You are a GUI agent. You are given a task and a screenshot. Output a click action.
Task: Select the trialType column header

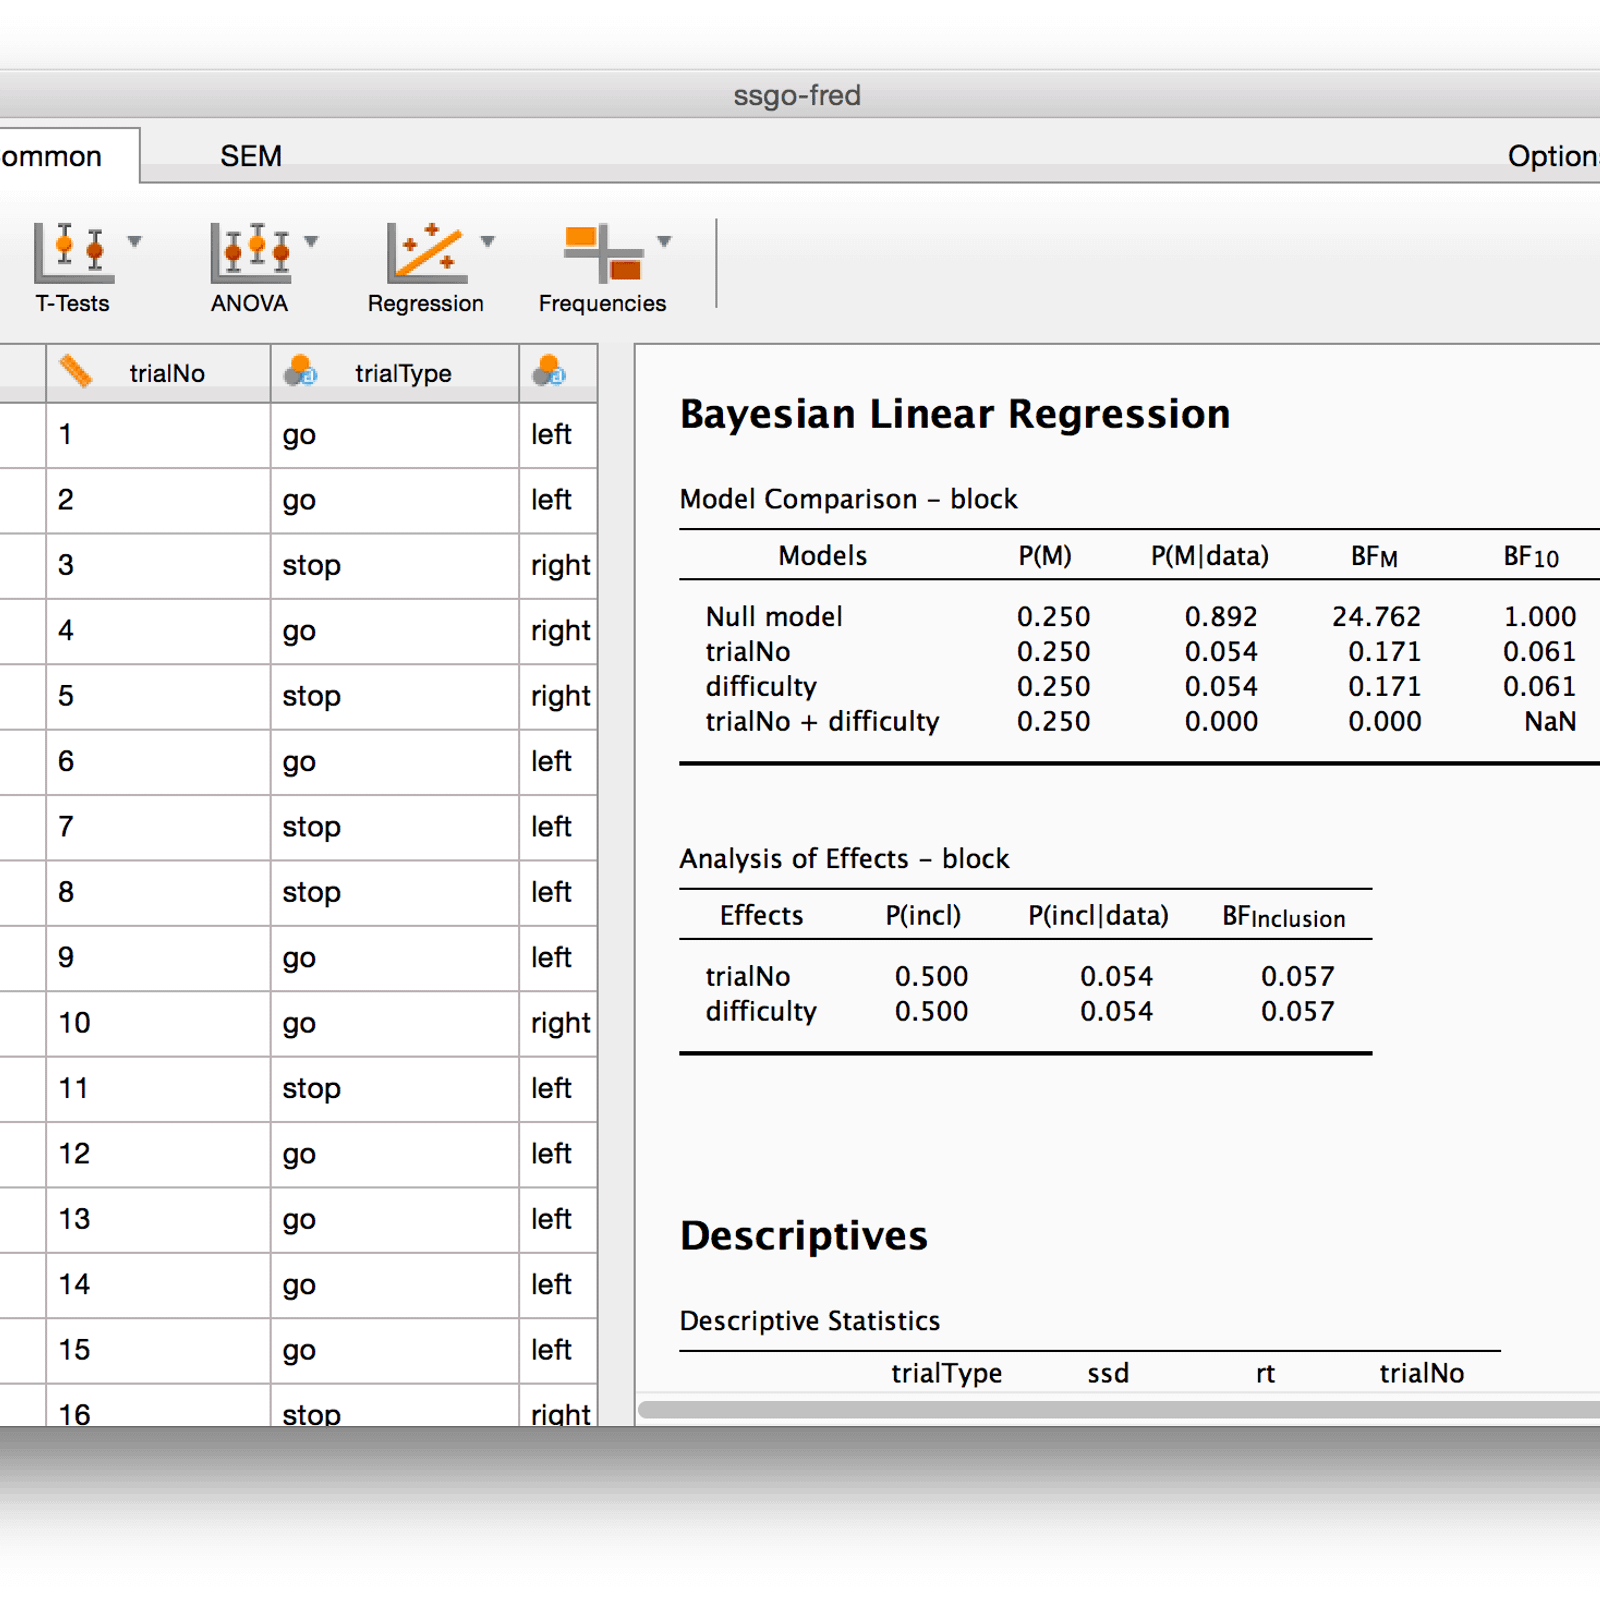coord(394,373)
